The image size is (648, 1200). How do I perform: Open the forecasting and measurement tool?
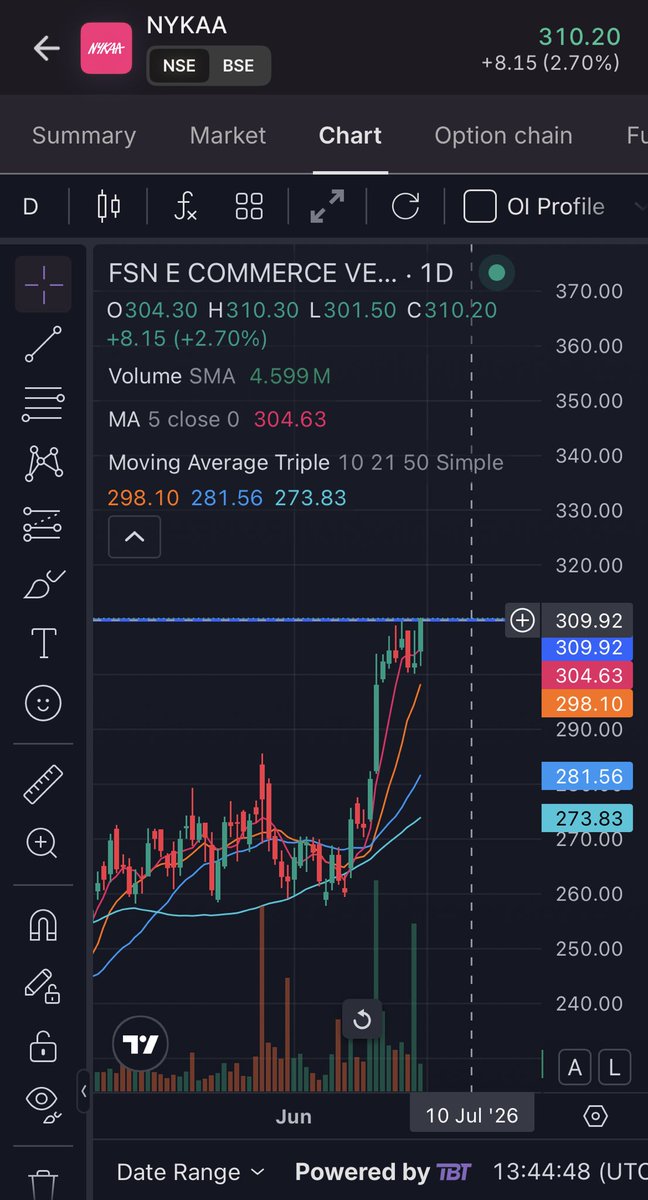(x=43, y=524)
